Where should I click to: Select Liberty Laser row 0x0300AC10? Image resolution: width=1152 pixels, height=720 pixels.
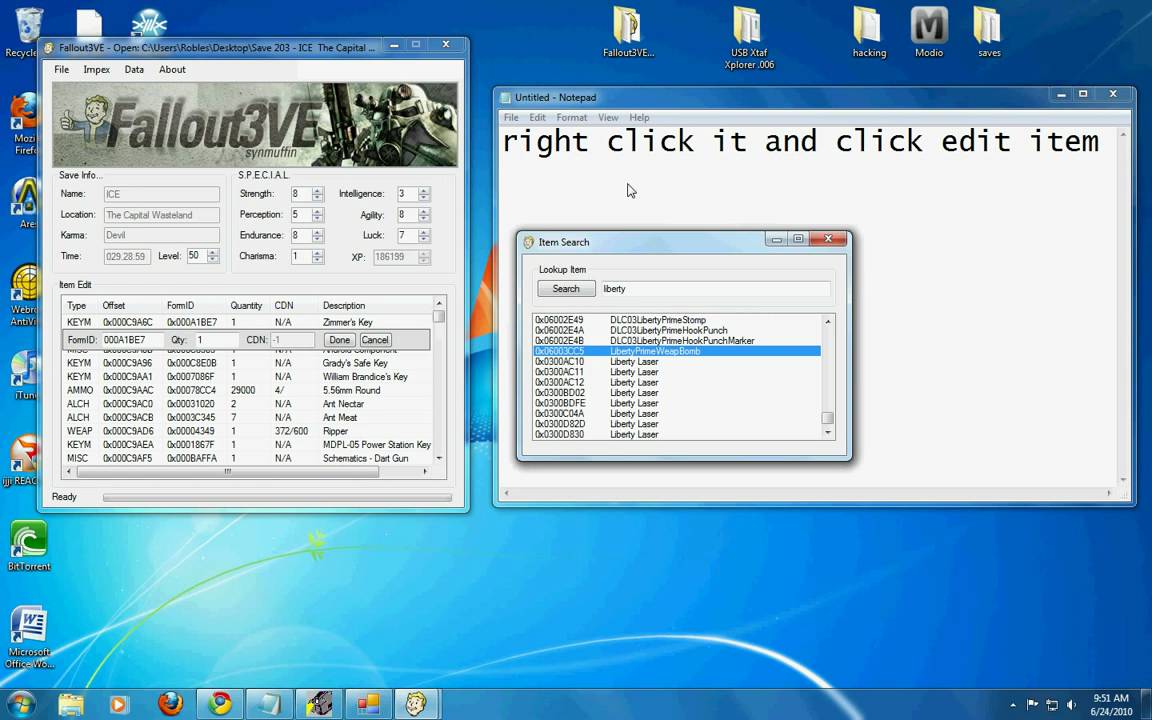676,361
